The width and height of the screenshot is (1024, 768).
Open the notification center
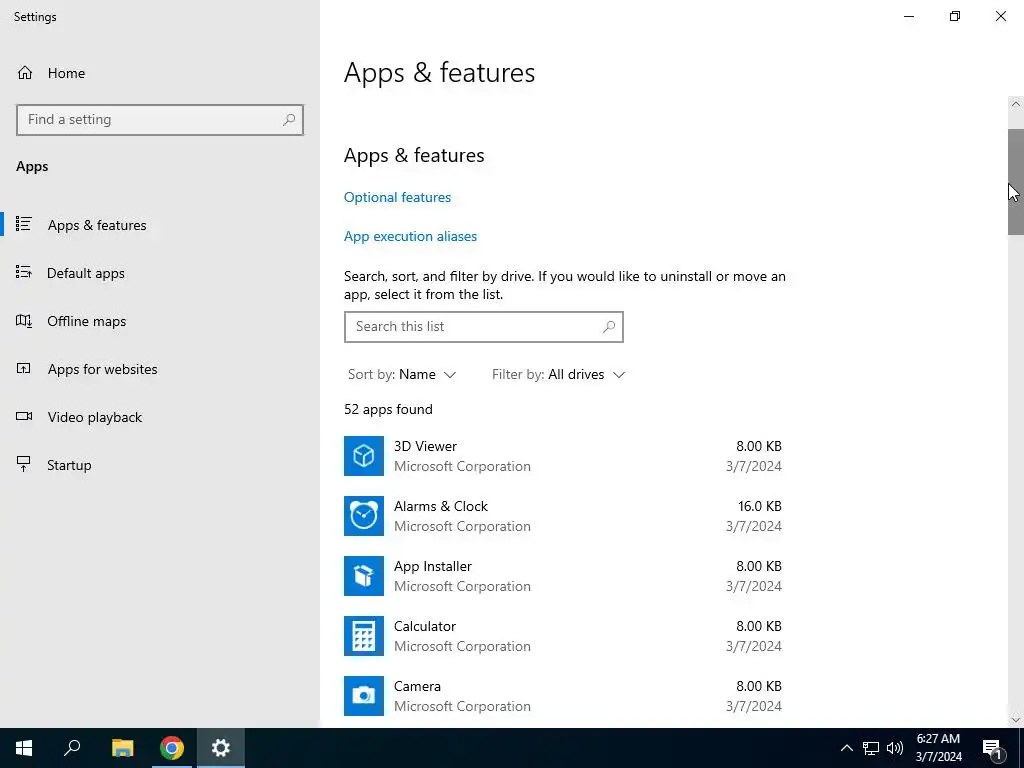[992, 748]
